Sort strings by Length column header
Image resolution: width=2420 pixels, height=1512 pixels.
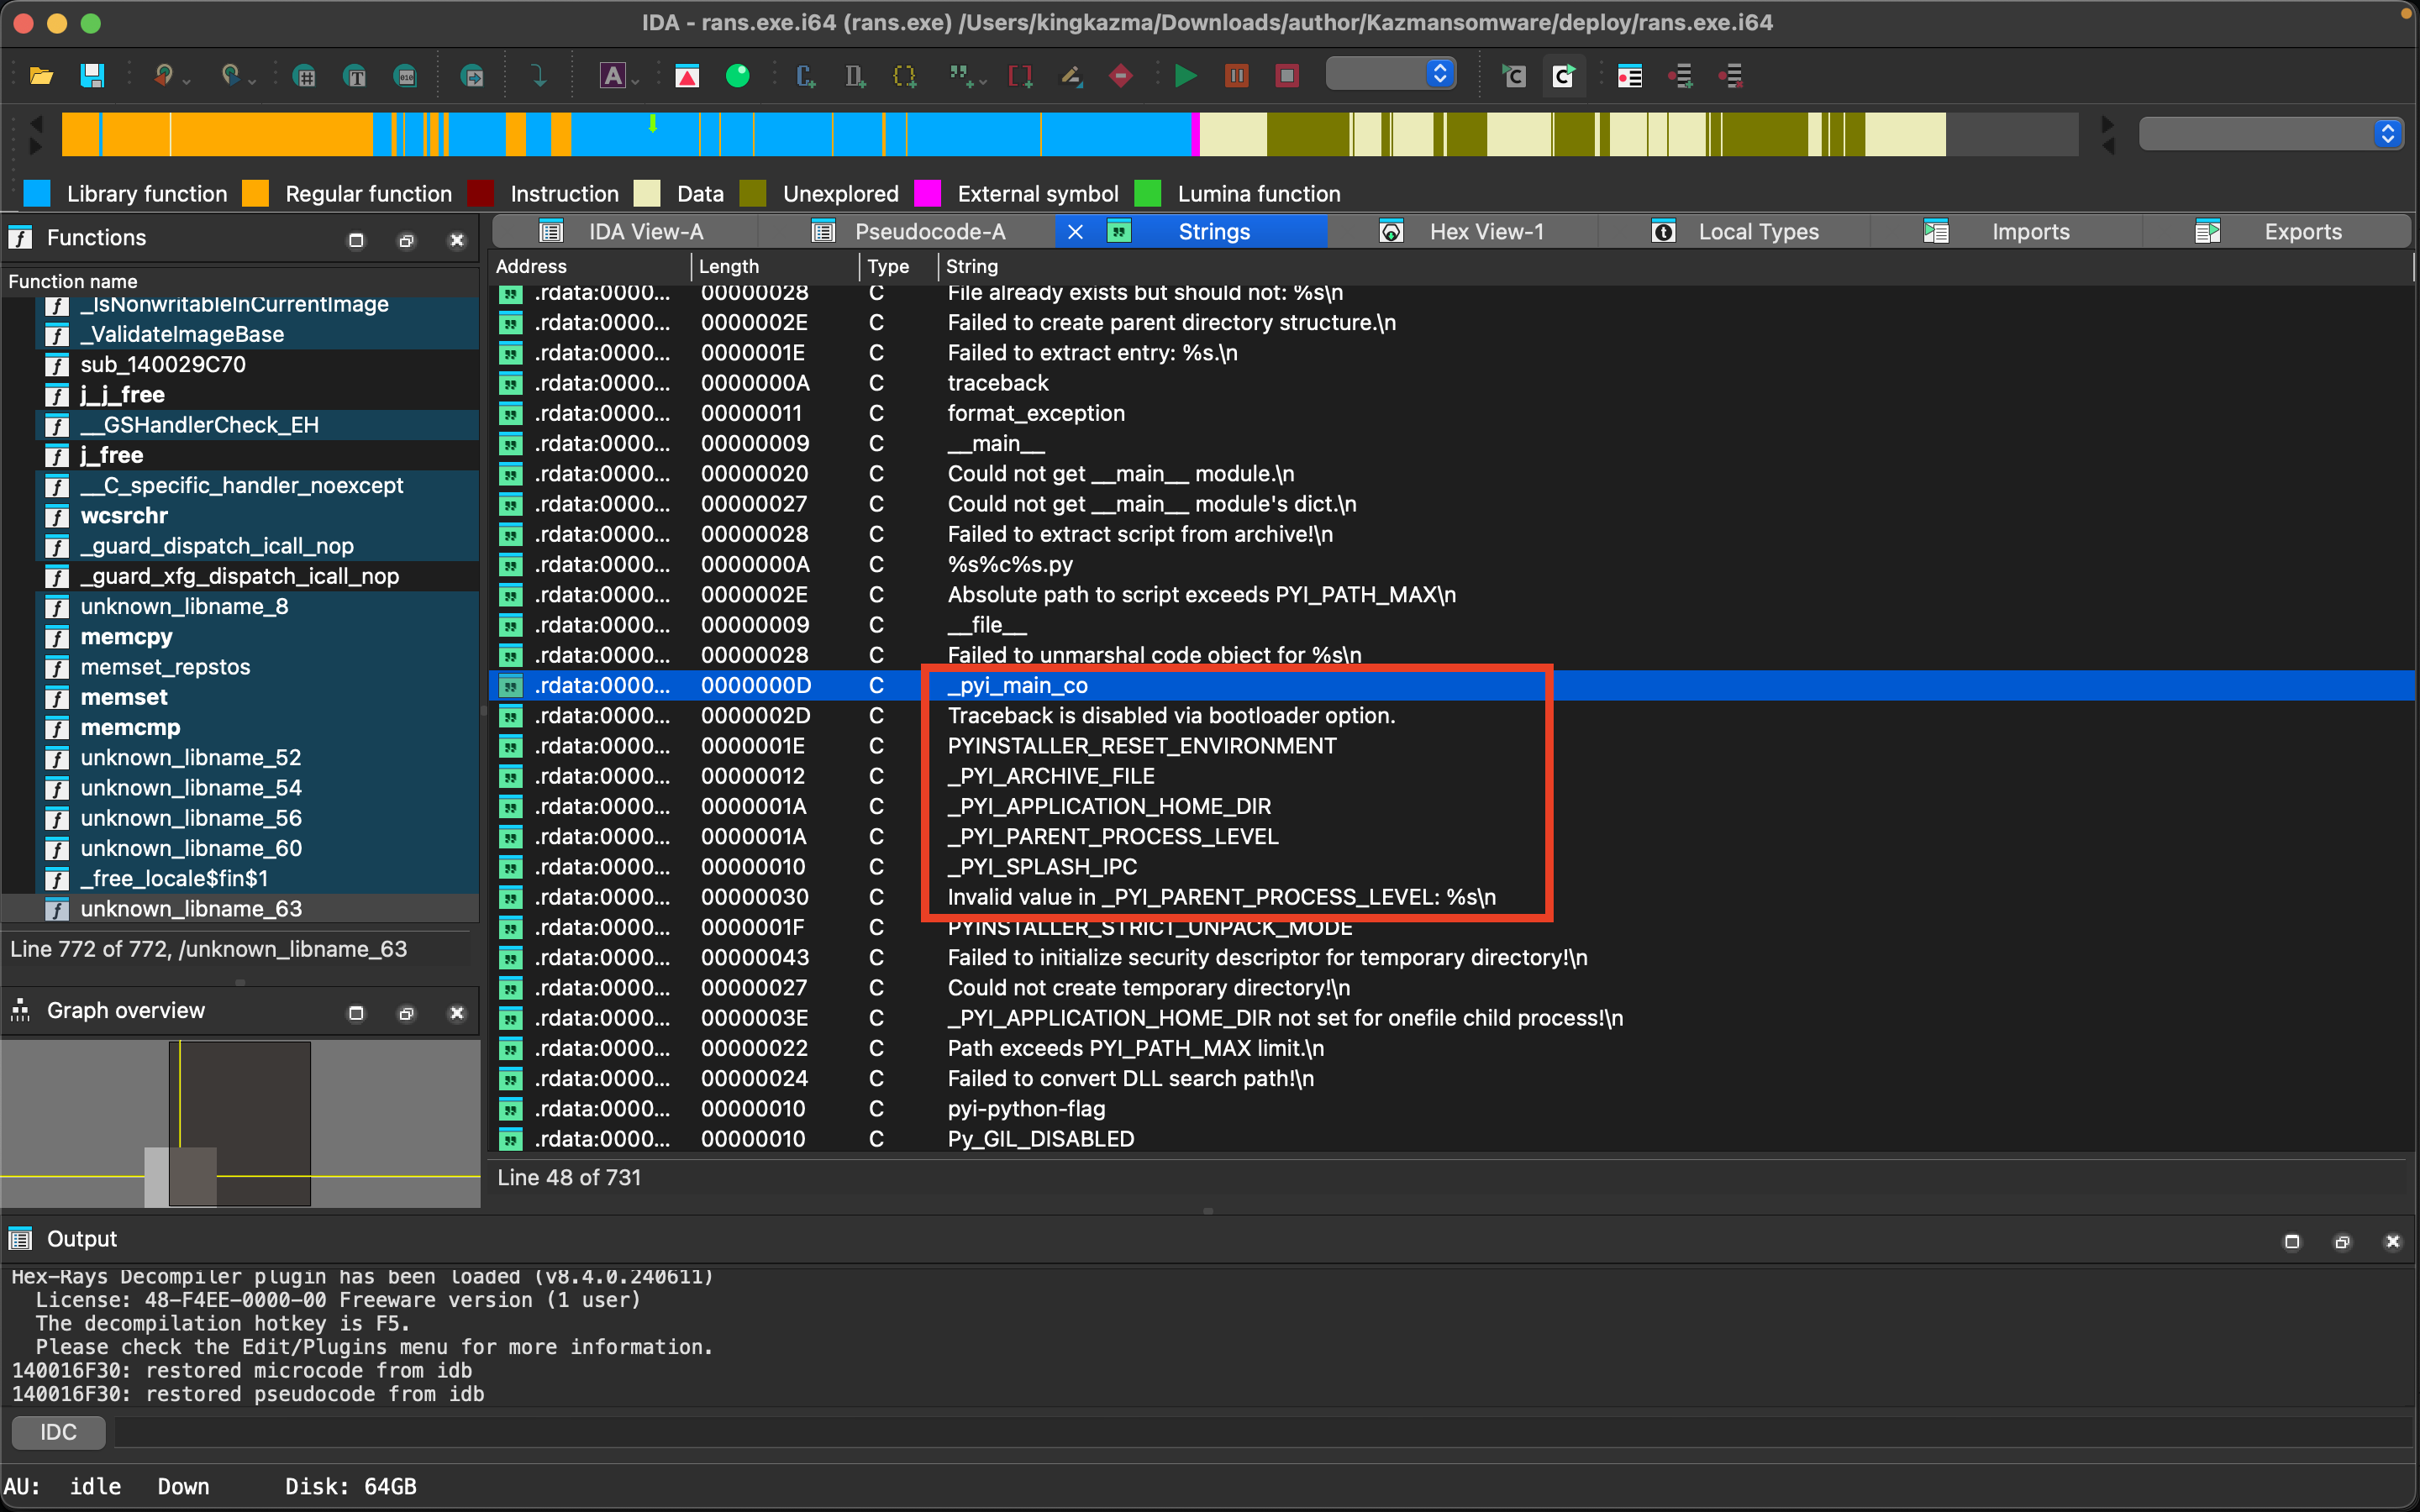729,266
